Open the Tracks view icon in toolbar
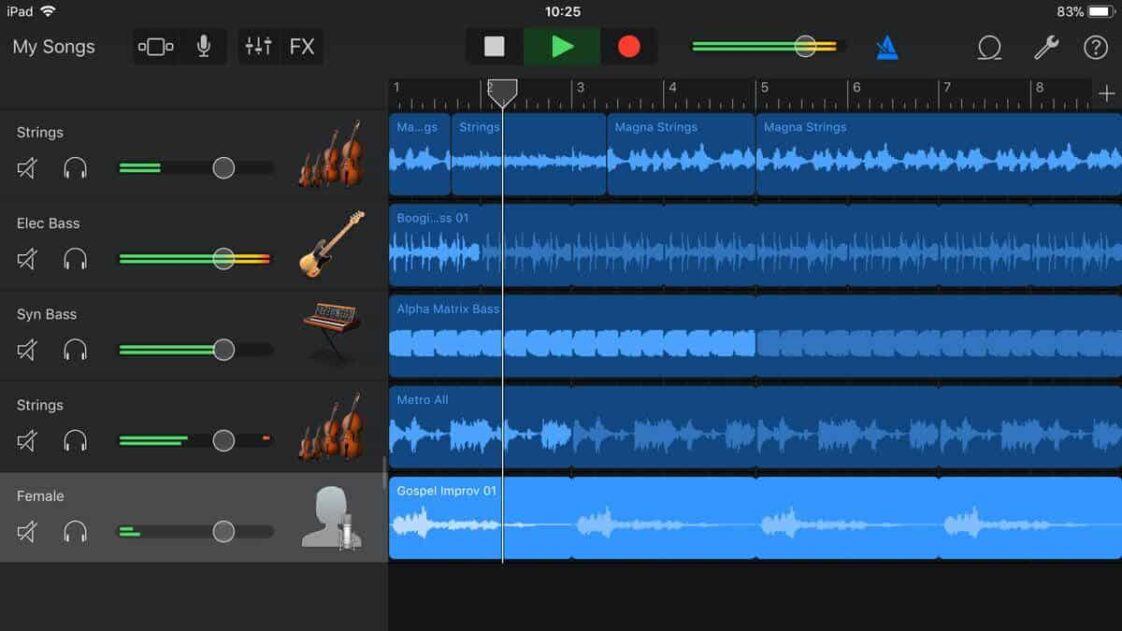1122x631 pixels. pos(155,46)
